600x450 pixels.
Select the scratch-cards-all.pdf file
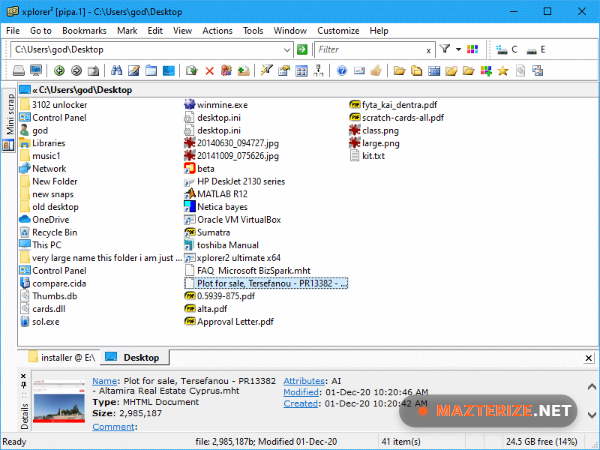(x=396, y=117)
